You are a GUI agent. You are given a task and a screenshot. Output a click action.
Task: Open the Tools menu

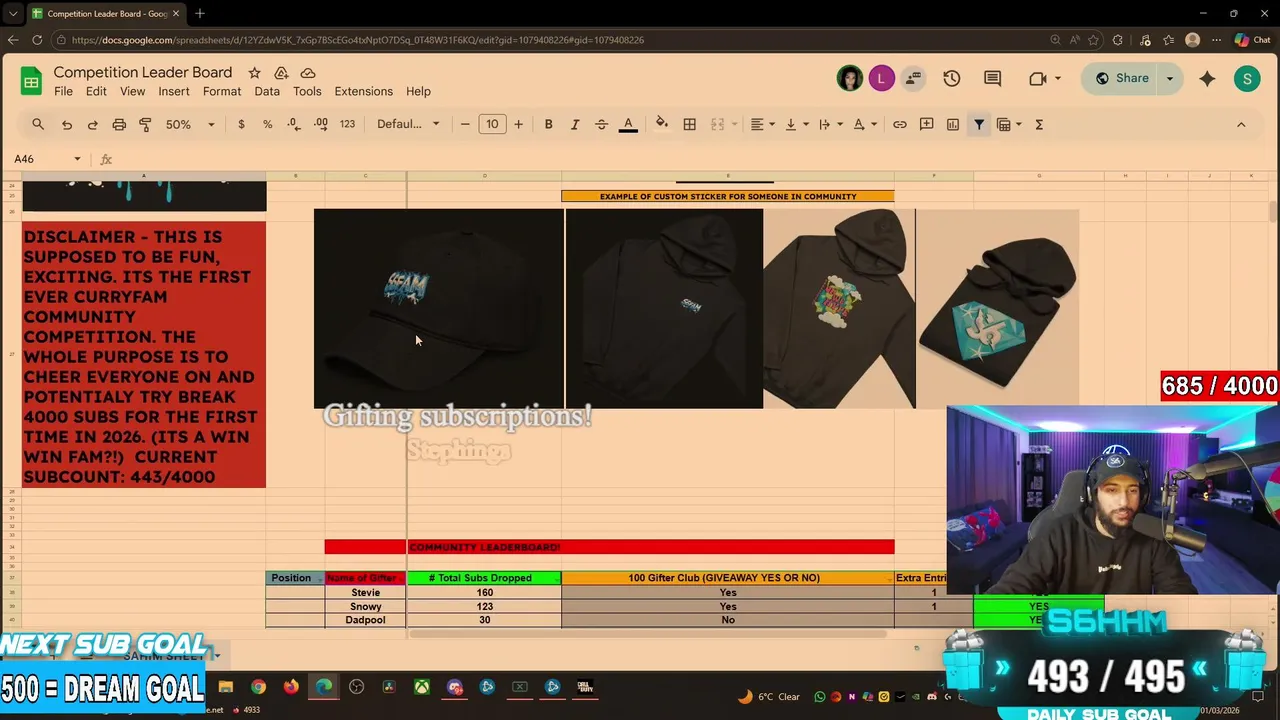307,91
